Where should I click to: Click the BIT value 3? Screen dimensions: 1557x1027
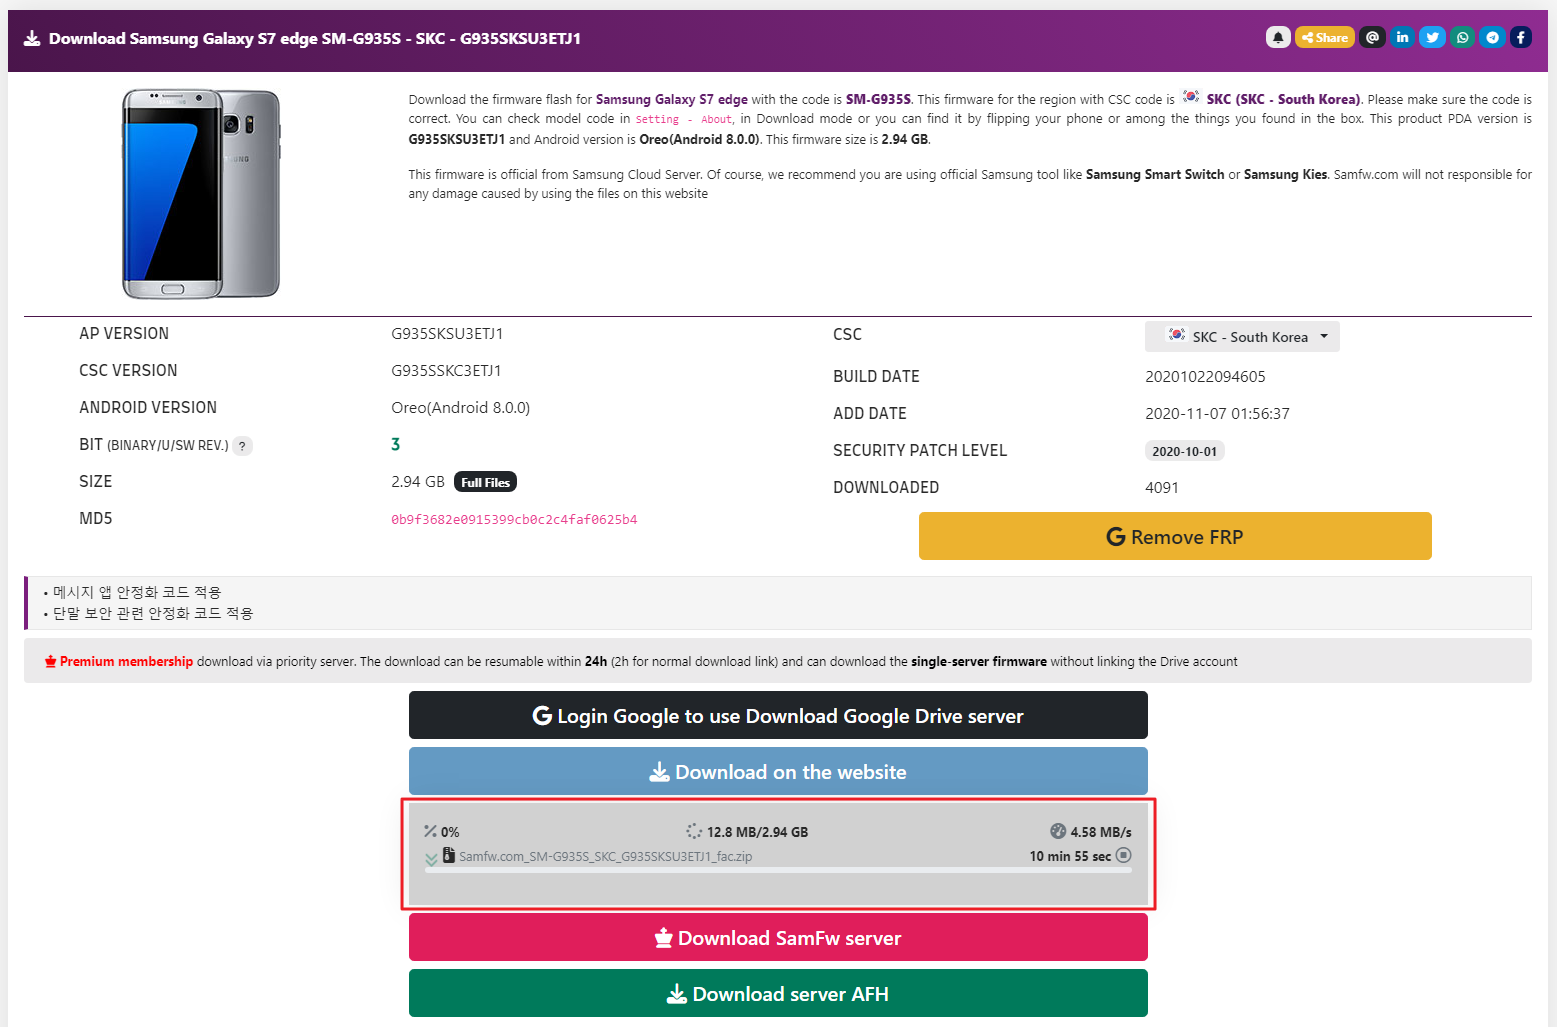point(396,444)
